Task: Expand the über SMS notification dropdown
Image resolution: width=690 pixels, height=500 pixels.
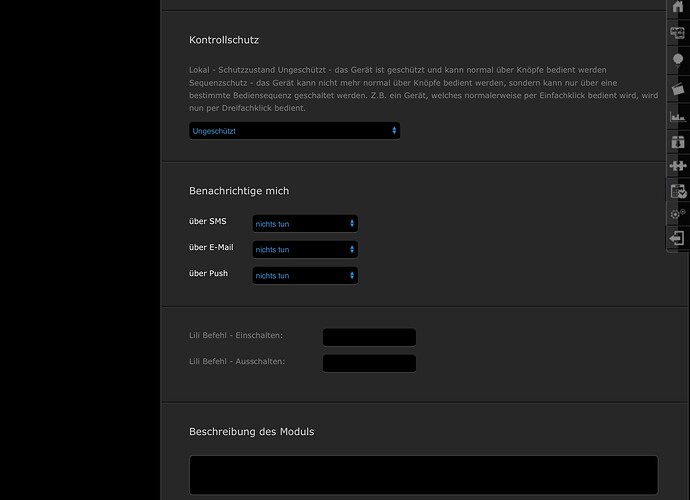Action: [305, 224]
